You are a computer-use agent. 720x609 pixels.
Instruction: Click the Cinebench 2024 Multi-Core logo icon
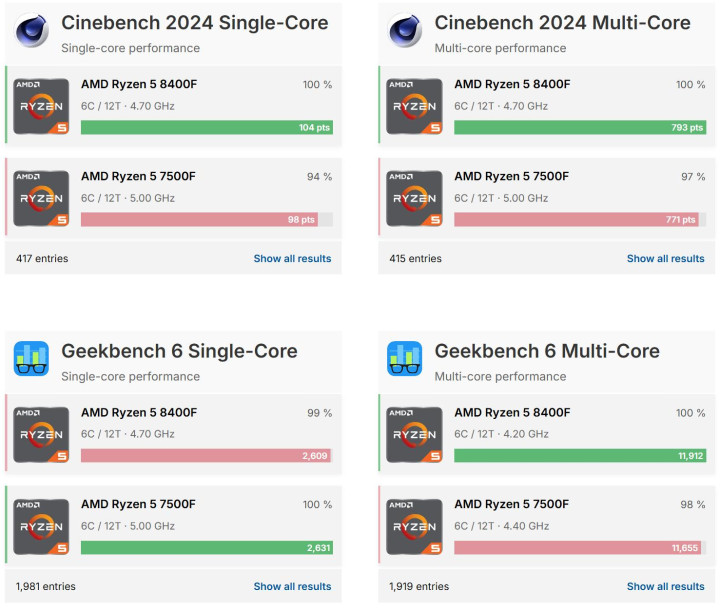(x=404, y=32)
